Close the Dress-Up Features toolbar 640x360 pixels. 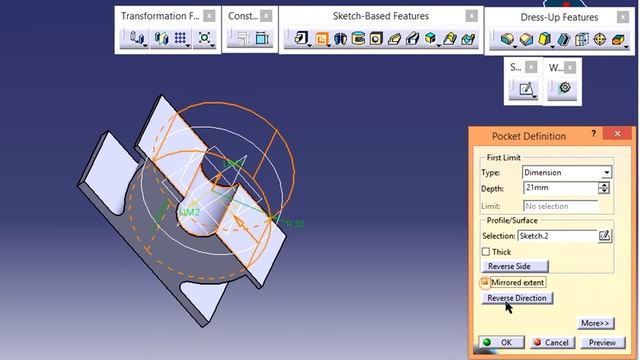622,17
